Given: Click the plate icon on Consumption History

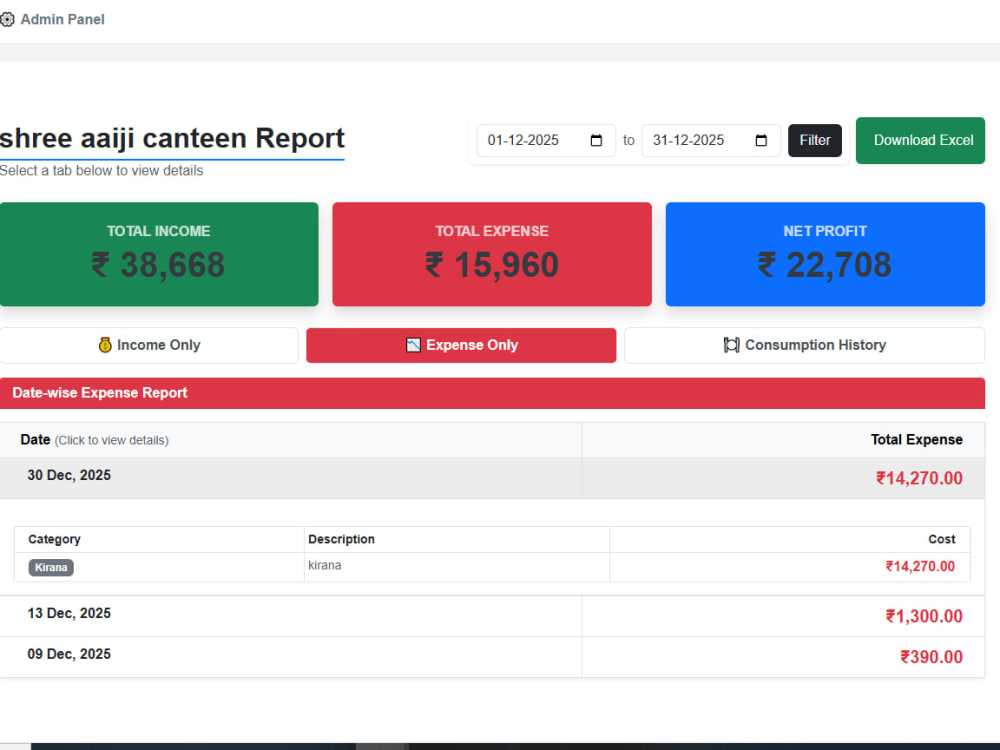Looking at the screenshot, I should click(x=732, y=345).
